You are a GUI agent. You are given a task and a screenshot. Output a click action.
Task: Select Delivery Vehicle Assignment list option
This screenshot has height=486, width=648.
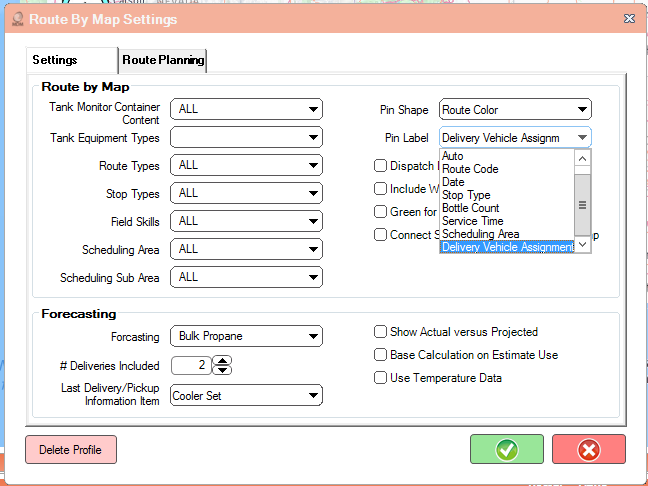coord(507,247)
